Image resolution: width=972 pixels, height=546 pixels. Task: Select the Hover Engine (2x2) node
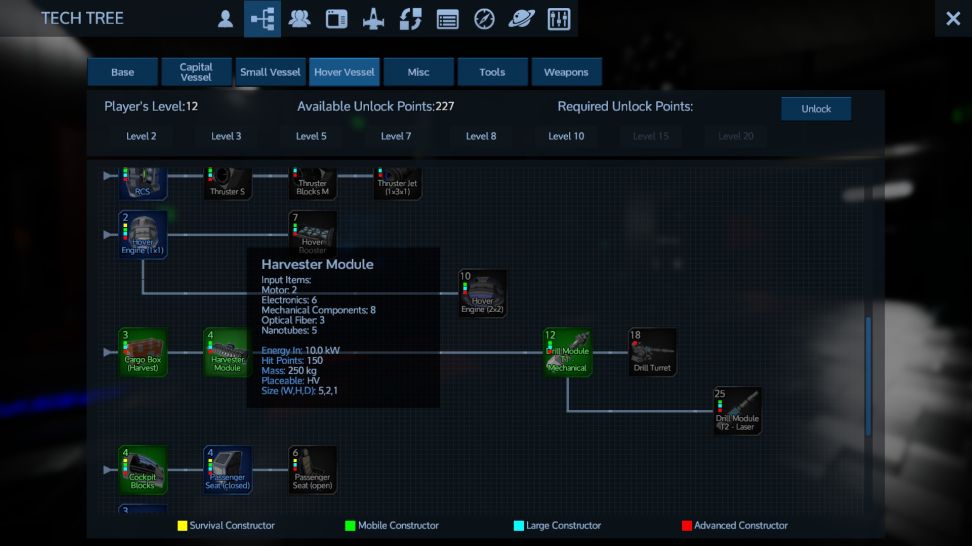pyautogui.click(x=483, y=293)
